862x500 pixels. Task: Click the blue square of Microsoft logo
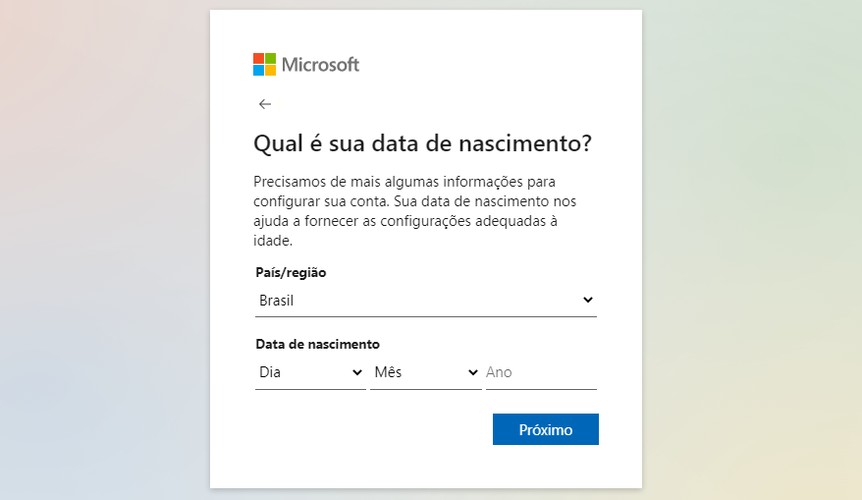(258, 70)
